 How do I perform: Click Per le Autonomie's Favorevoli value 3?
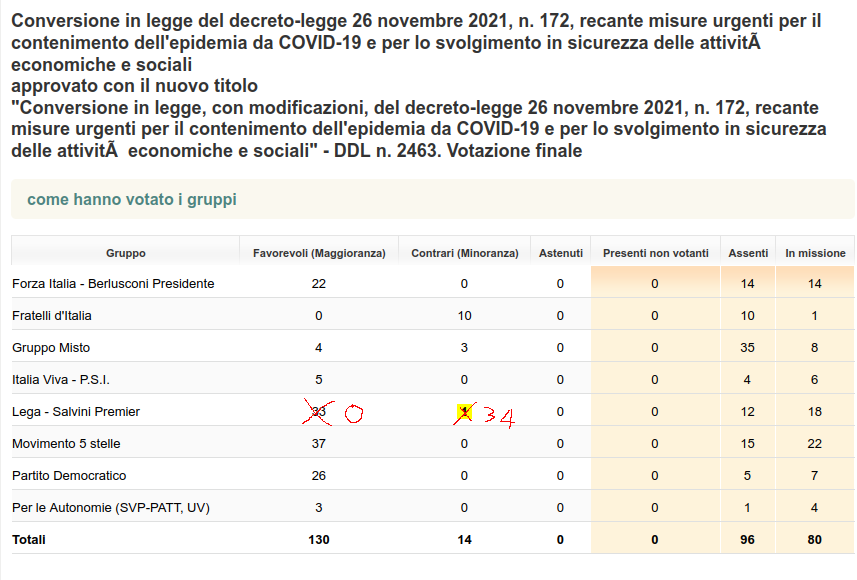pyautogui.click(x=319, y=507)
